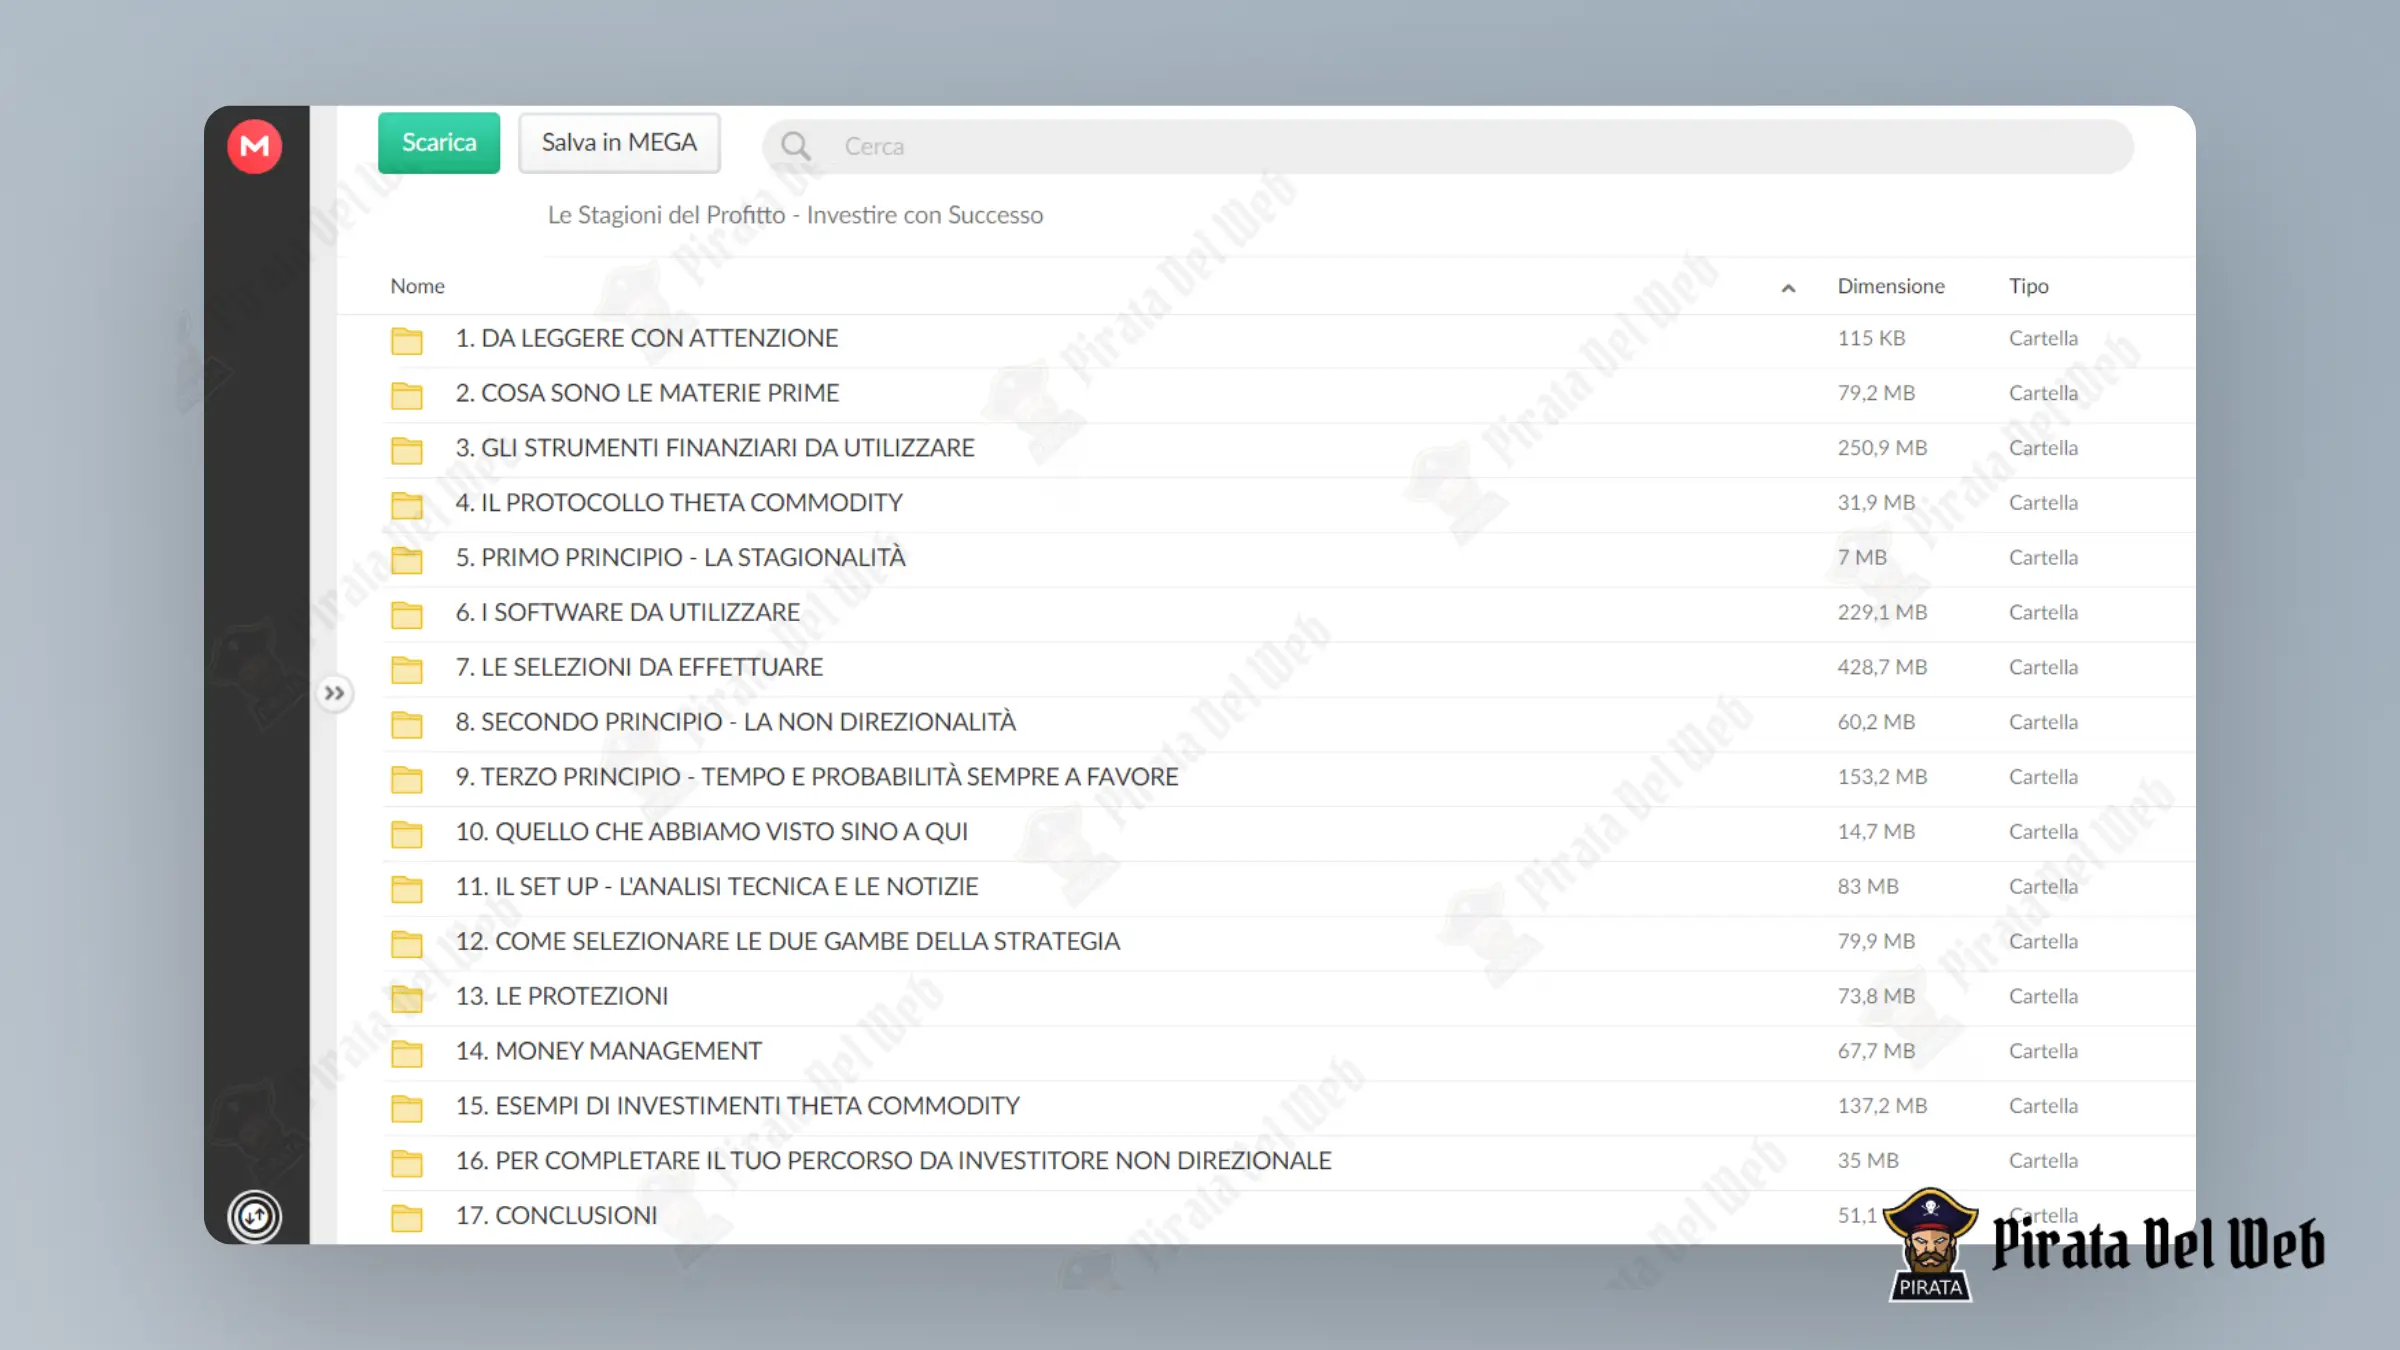Click the Salva in MEGA button
The width and height of the screenshot is (2400, 1350).
coord(619,143)
